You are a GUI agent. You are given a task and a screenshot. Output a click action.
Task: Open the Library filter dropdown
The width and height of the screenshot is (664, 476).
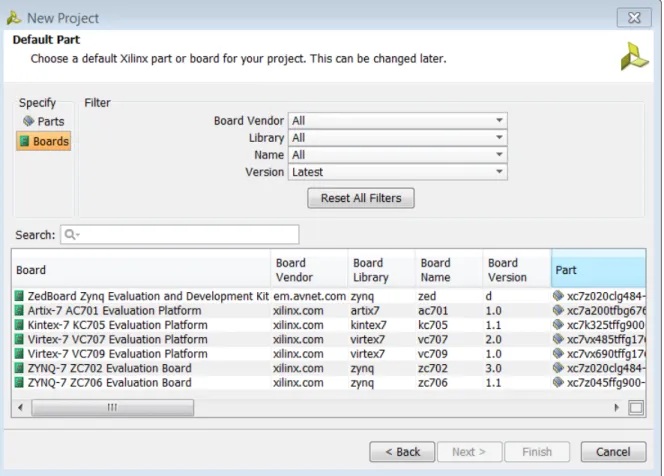coord(398,138)
